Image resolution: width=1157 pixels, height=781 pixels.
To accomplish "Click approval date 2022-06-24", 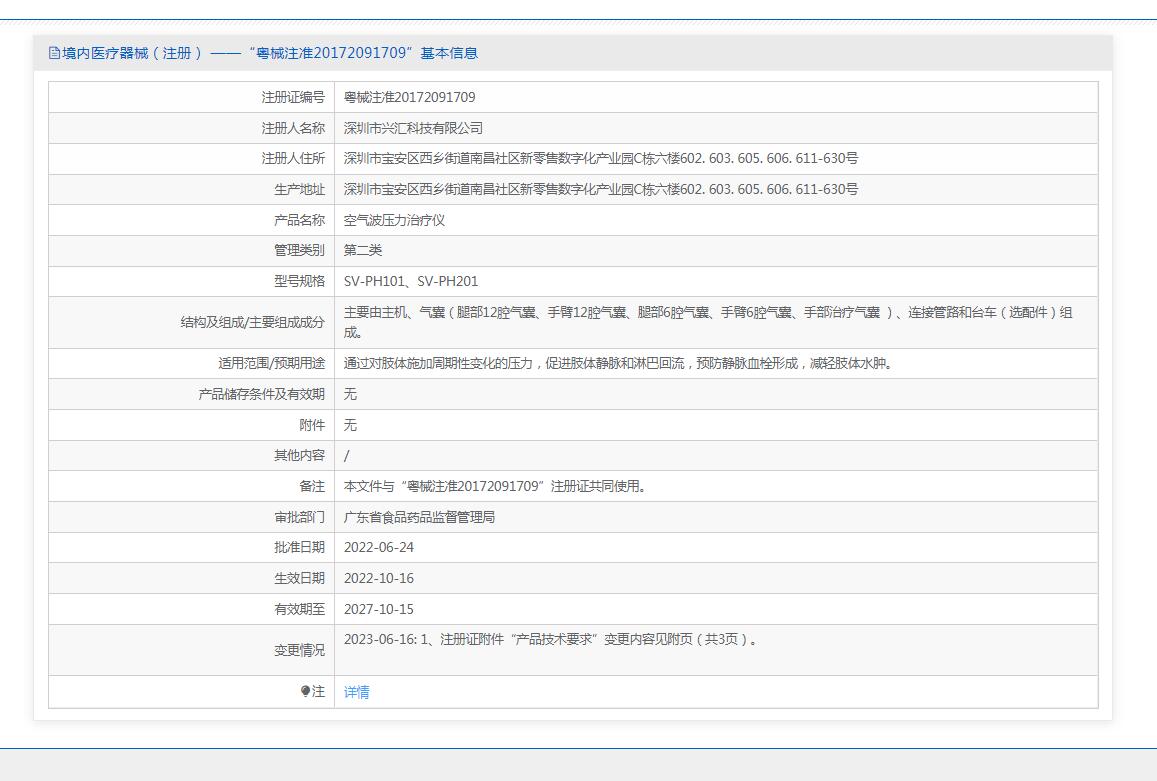I will point(379,548).
